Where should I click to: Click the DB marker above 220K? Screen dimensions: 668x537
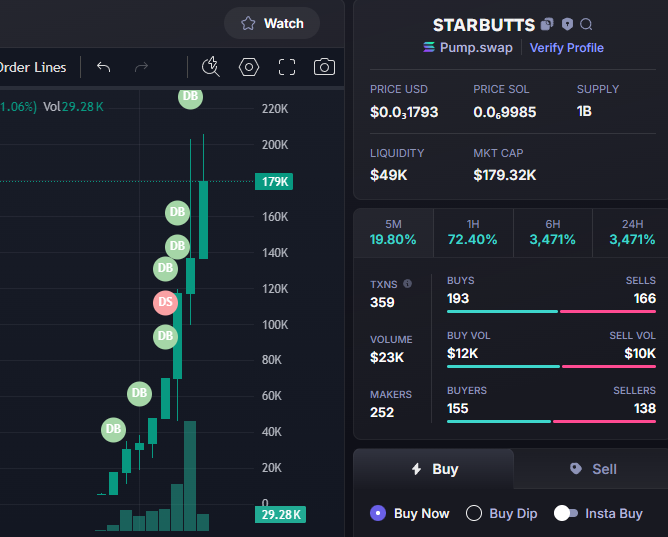click(190, 98)
